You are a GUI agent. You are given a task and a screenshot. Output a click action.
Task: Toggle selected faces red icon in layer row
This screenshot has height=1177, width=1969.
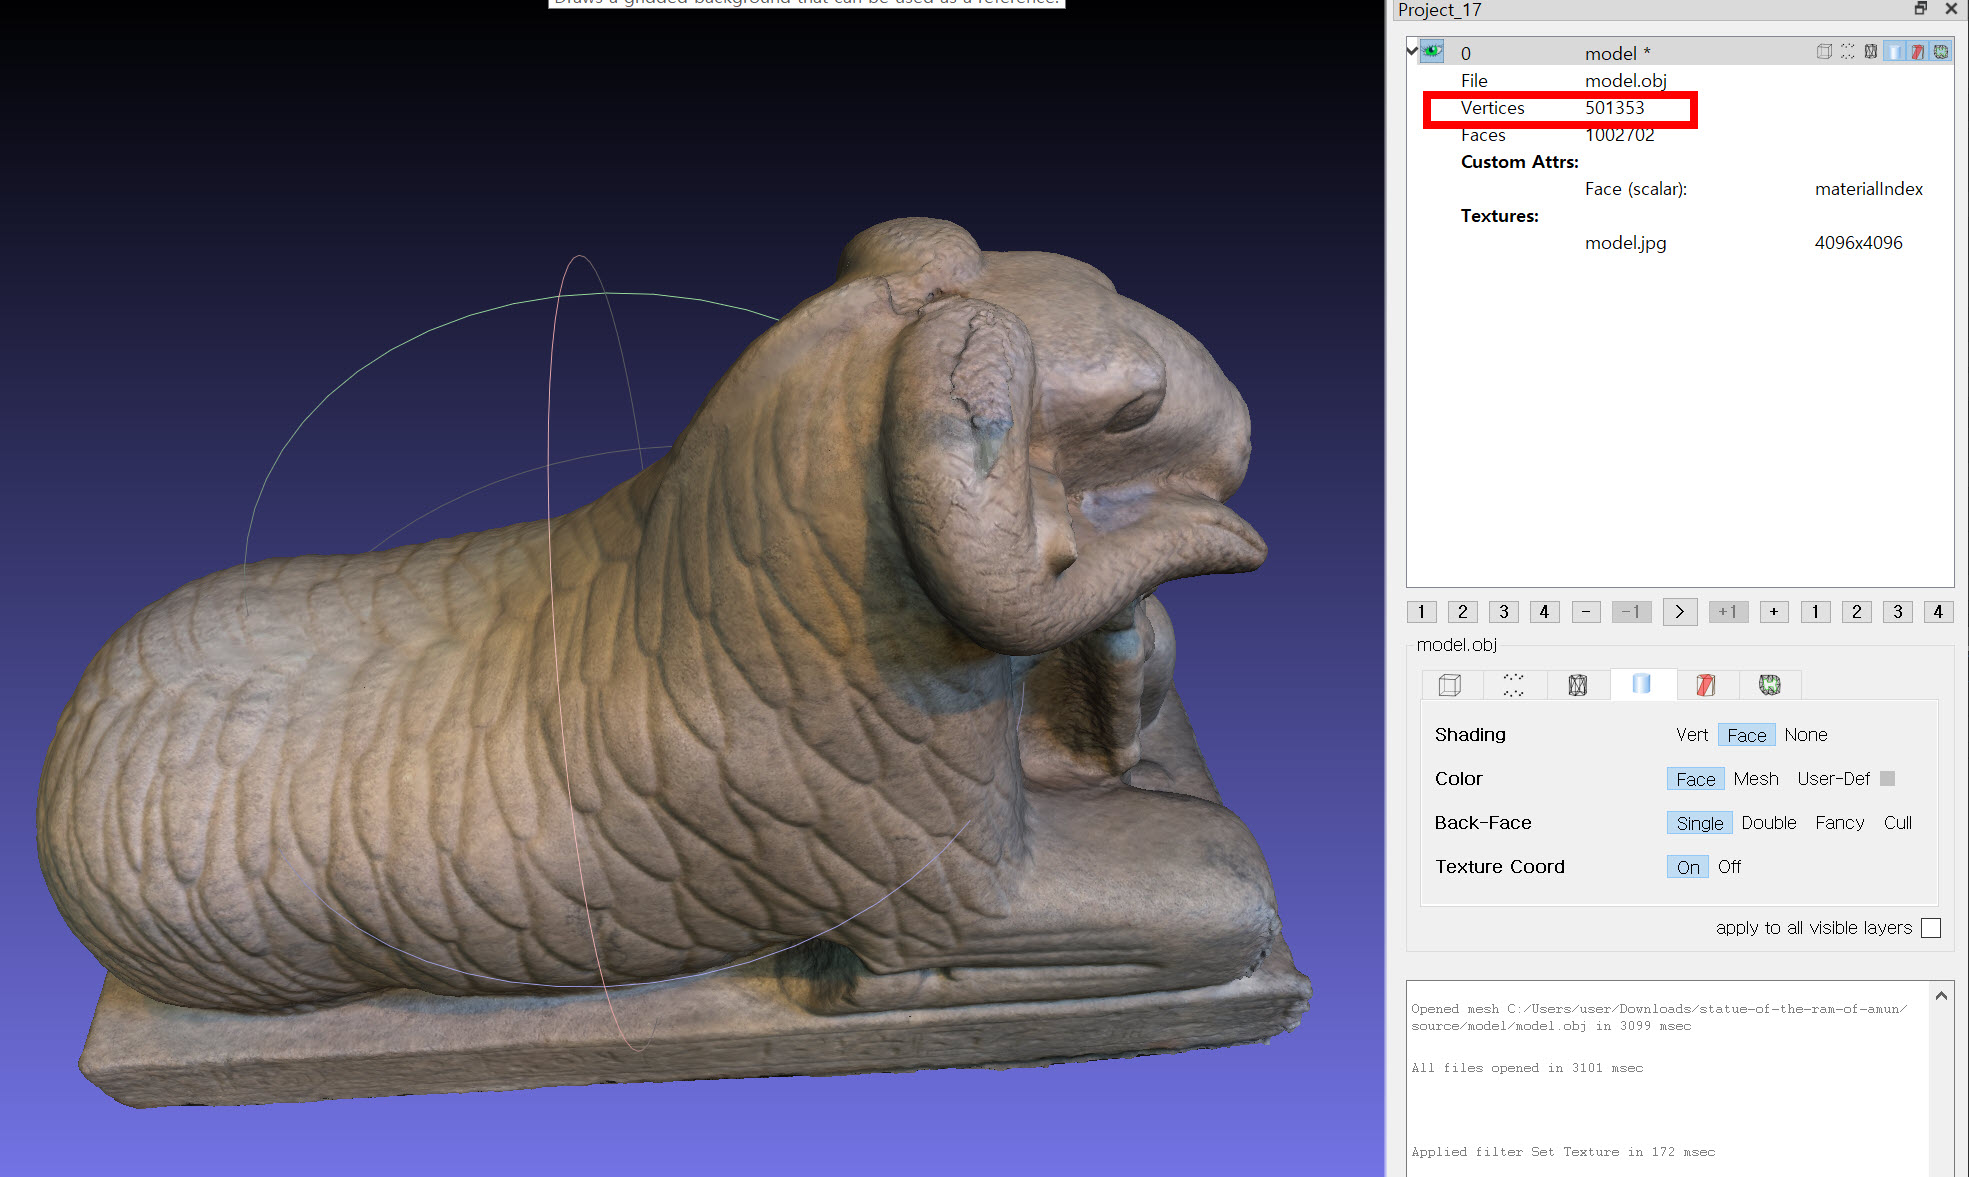[x=1917, y=52]
